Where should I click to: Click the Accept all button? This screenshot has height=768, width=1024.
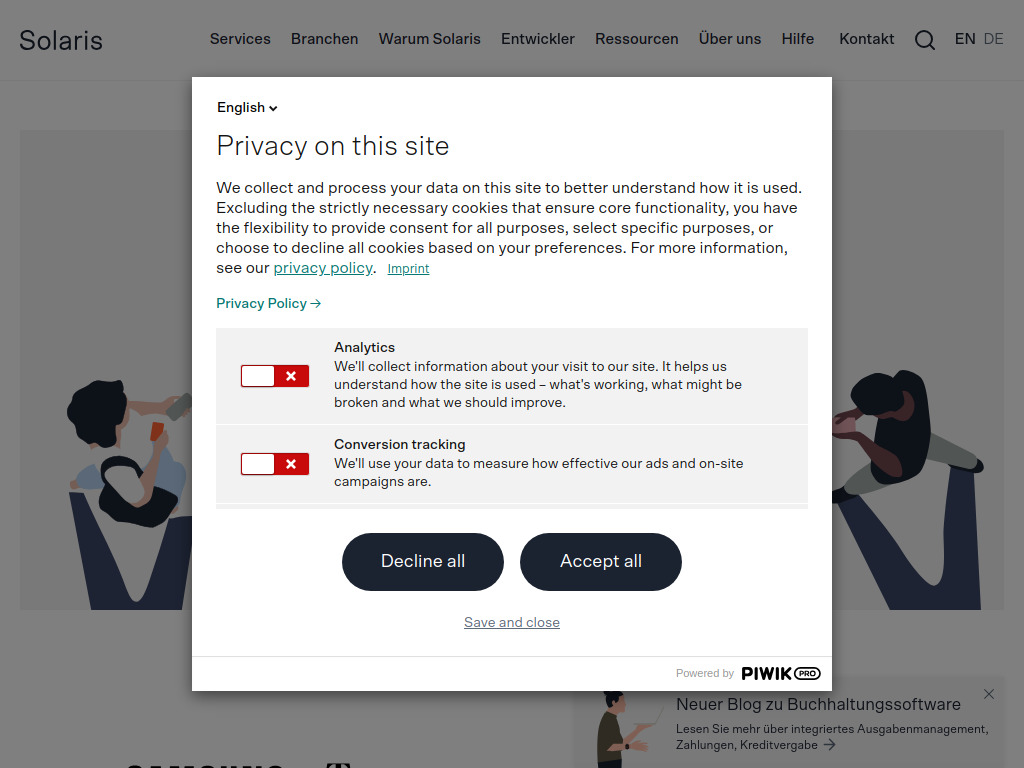(x=600, y=562)
